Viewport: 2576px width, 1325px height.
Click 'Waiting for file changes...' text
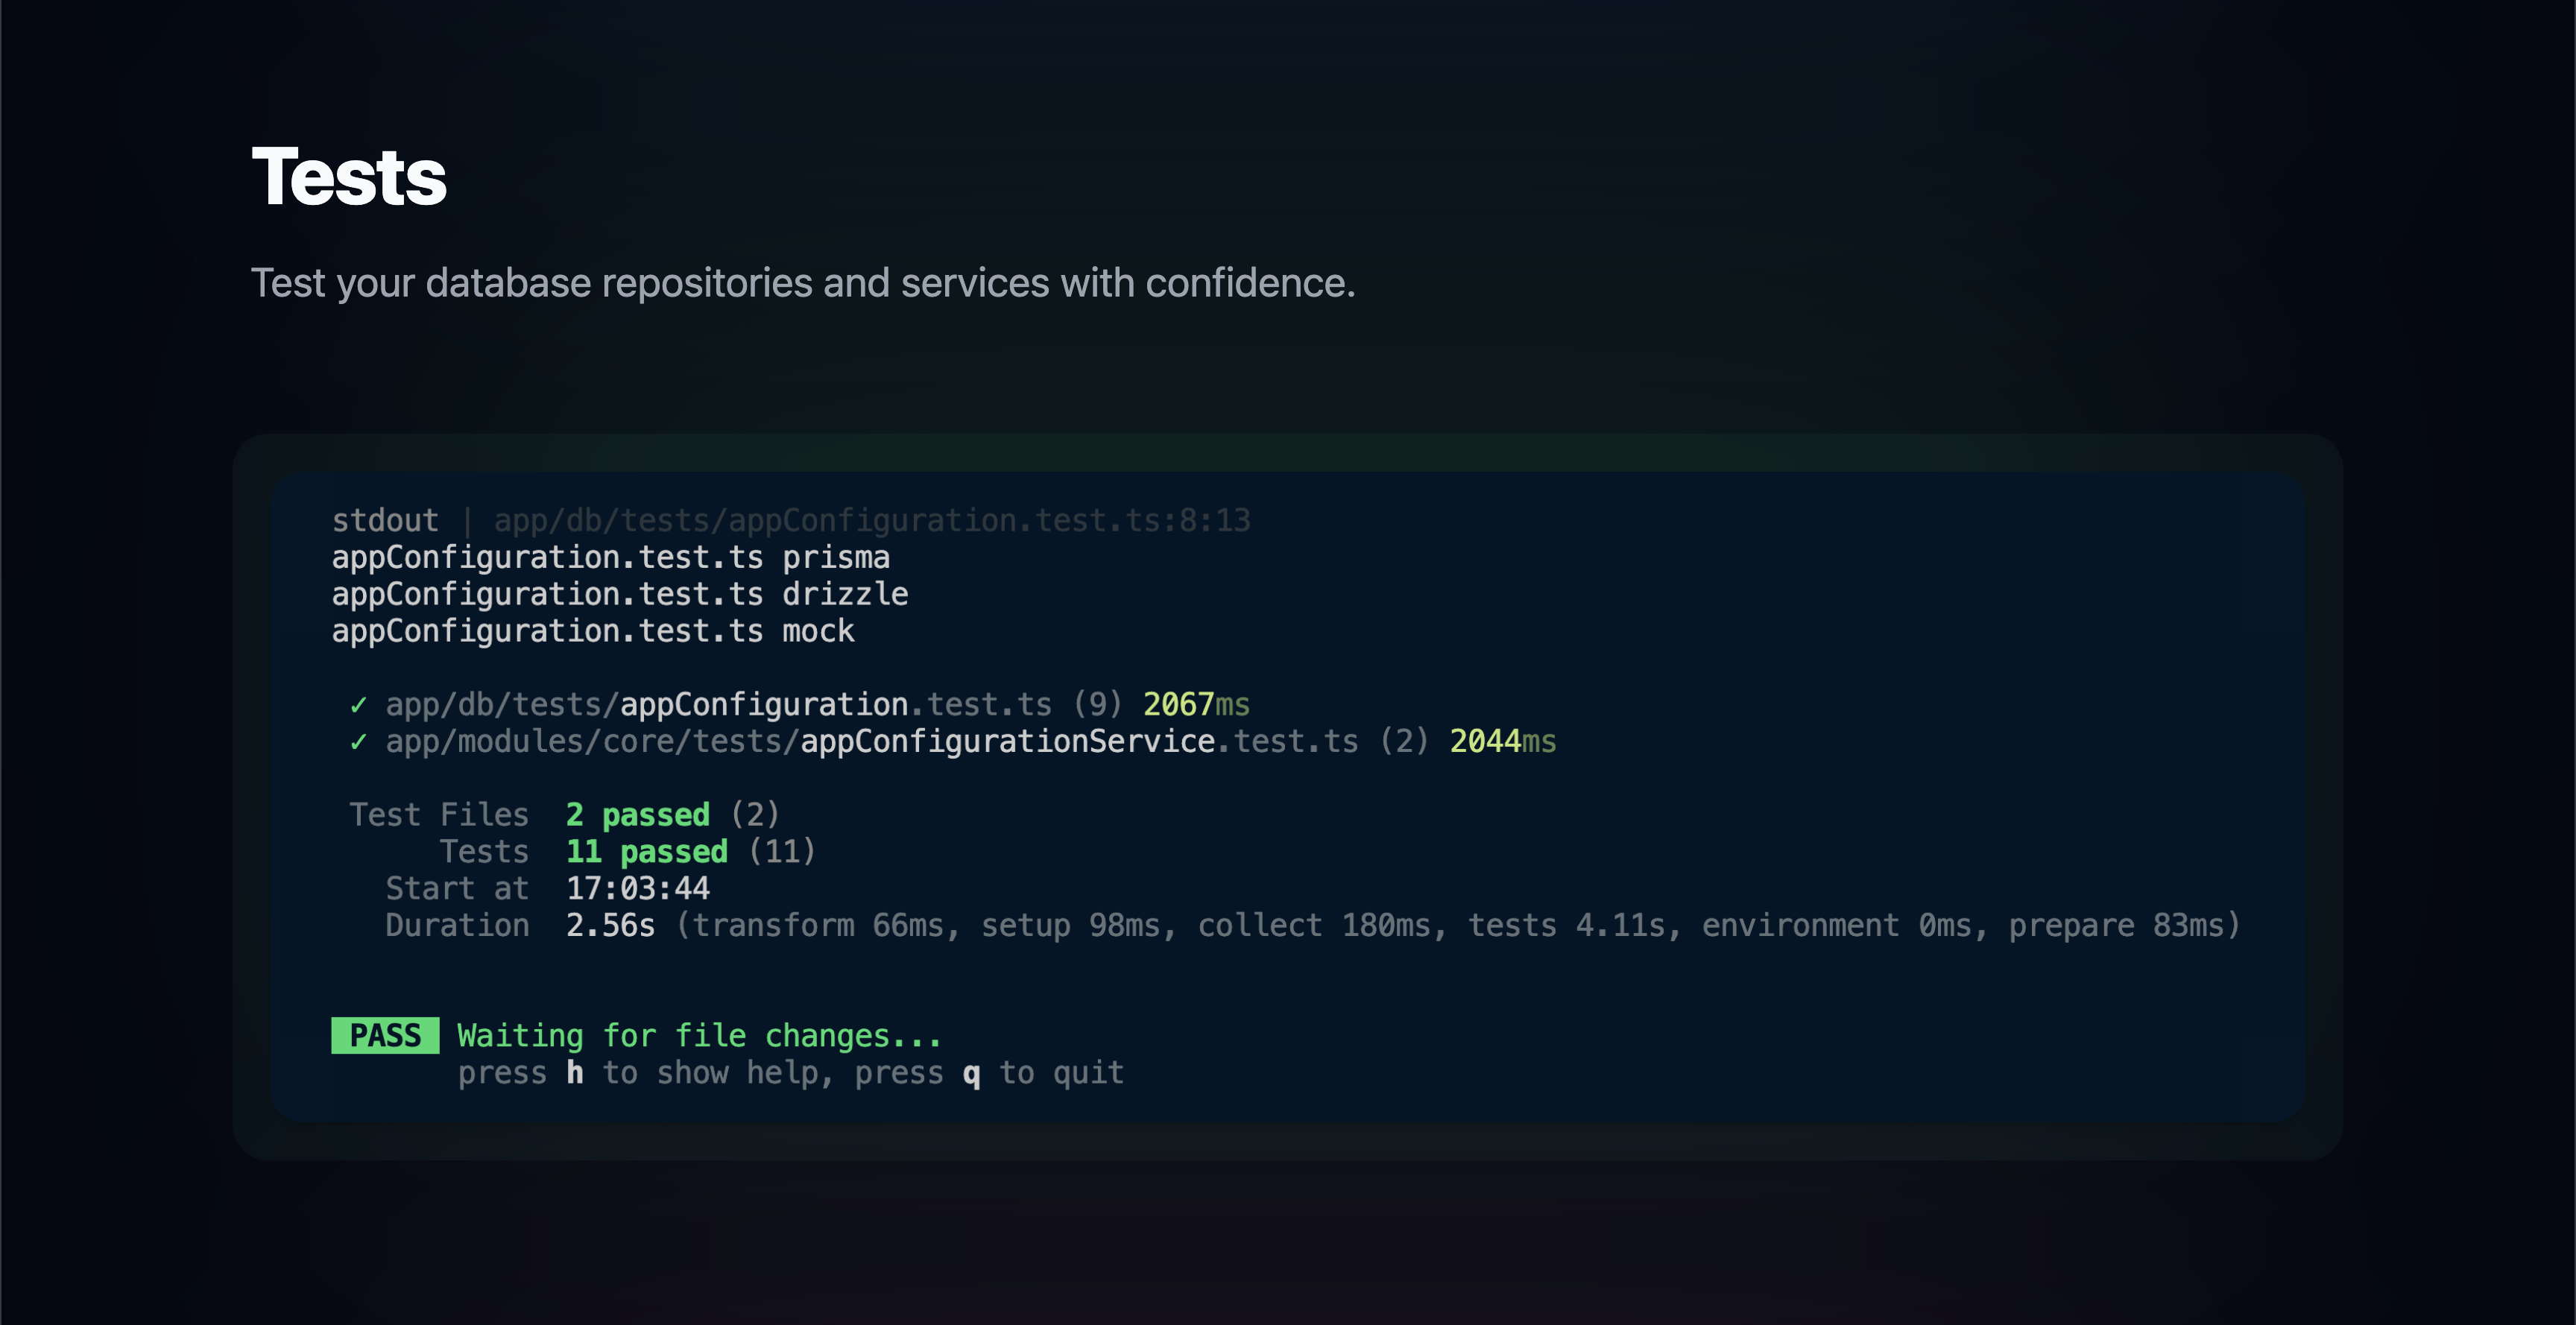[x=699, y=1035]
